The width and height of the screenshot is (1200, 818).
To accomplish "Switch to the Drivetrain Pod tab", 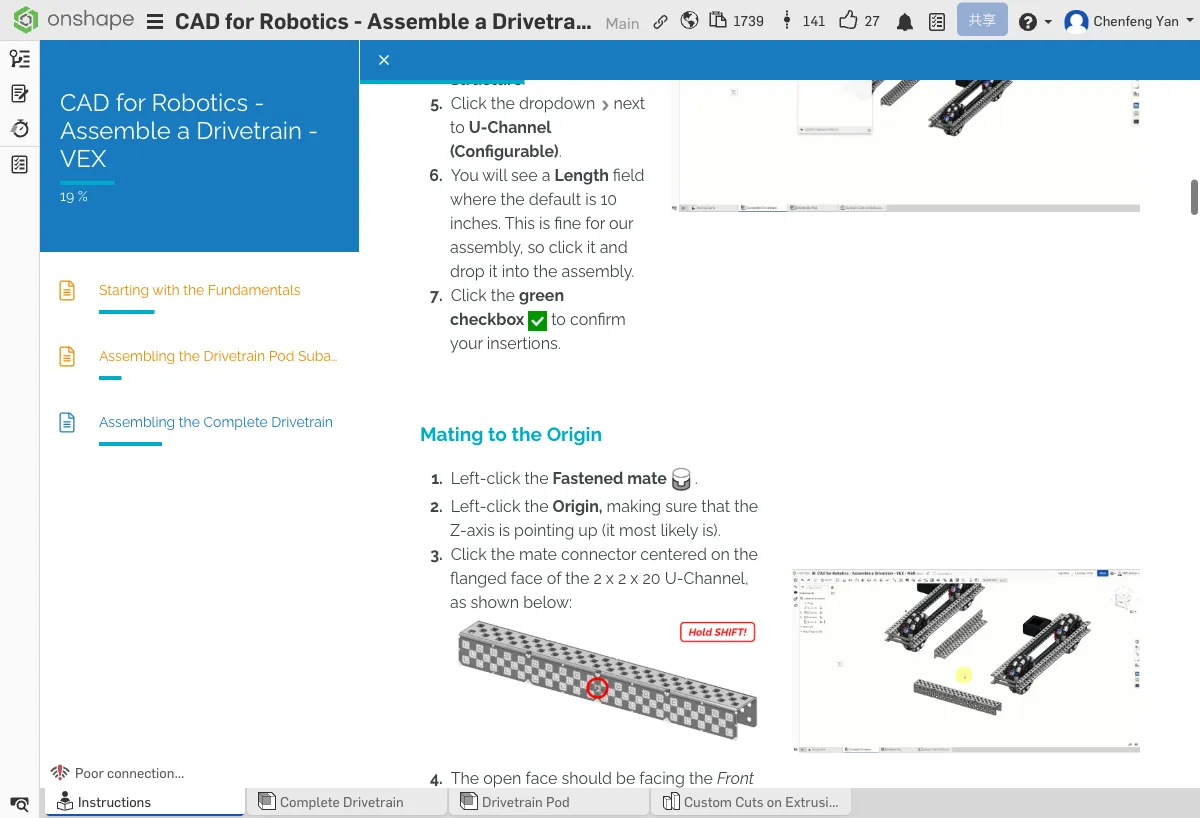I will point(525,802).
